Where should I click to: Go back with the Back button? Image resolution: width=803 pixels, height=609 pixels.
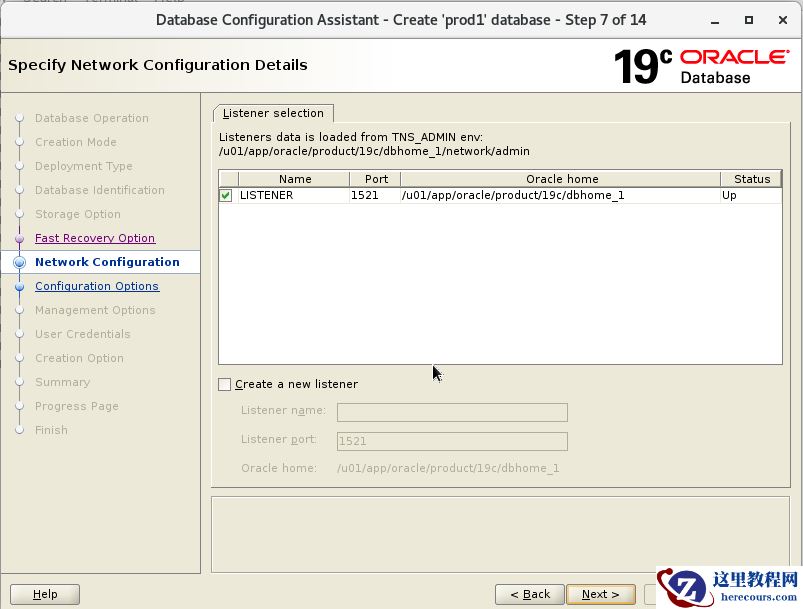(x=530, y=594)
